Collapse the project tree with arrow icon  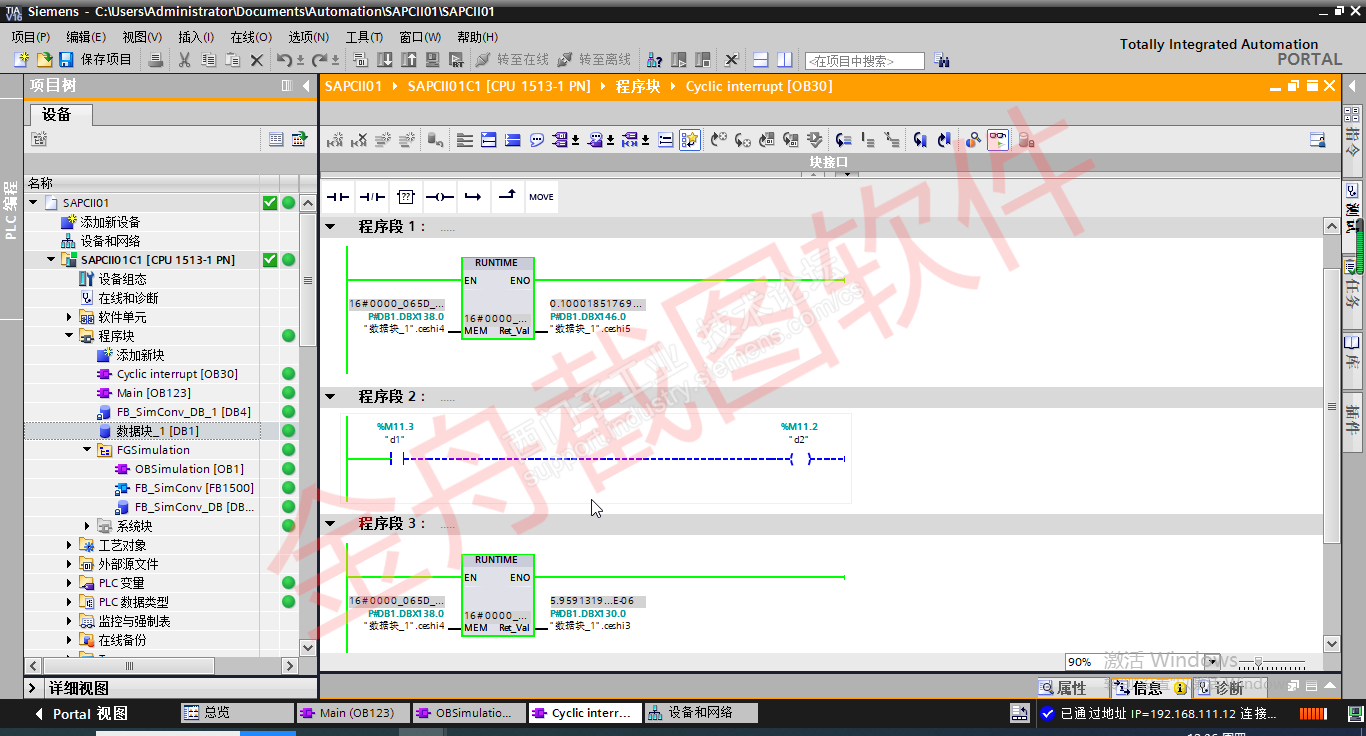[306, 86]
